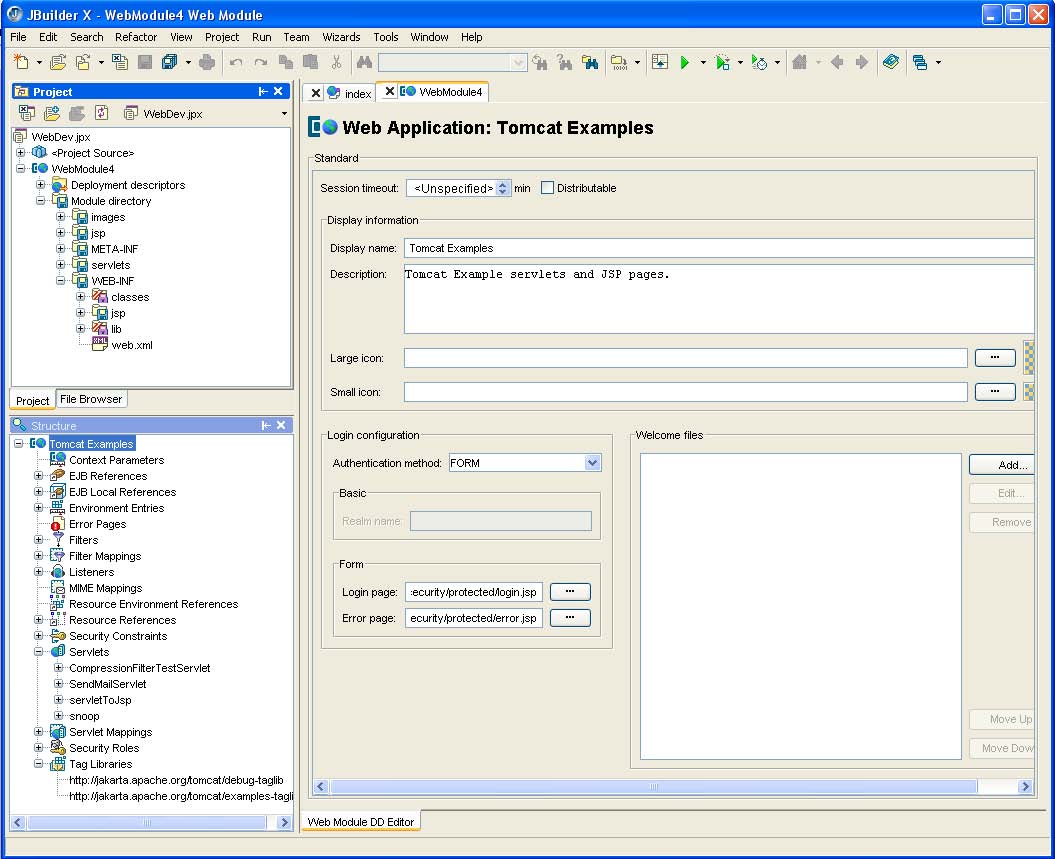Image resolution: width=1055 pixels, height=859 pixels.
Task: Click the green Run Project toolbar icon
Action: click(685, 62)
